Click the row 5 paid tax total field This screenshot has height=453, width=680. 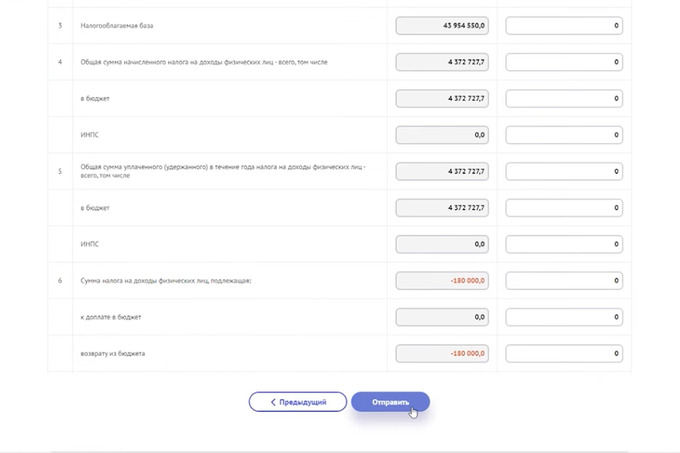click(442, 171)
